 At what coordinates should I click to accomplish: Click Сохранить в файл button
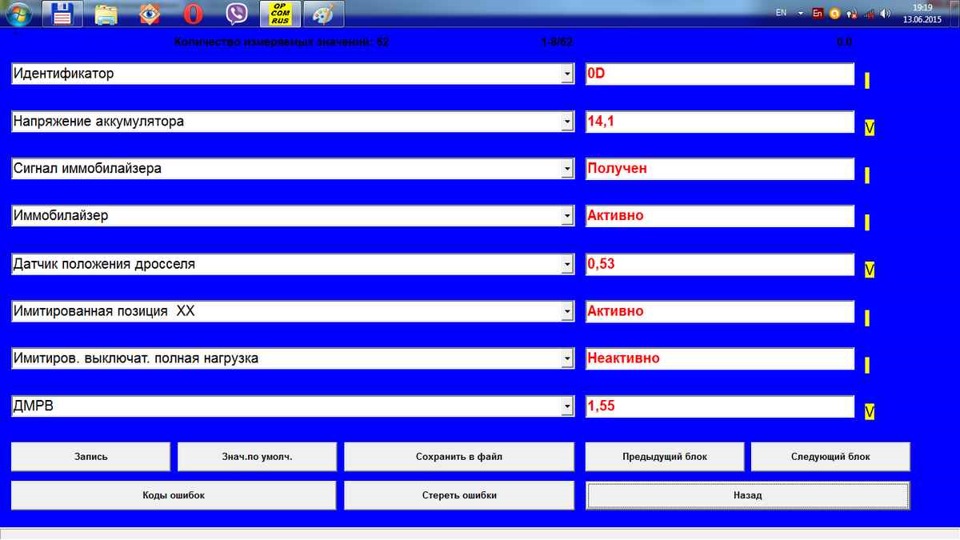pyautogui.click(x=459, y=457)
